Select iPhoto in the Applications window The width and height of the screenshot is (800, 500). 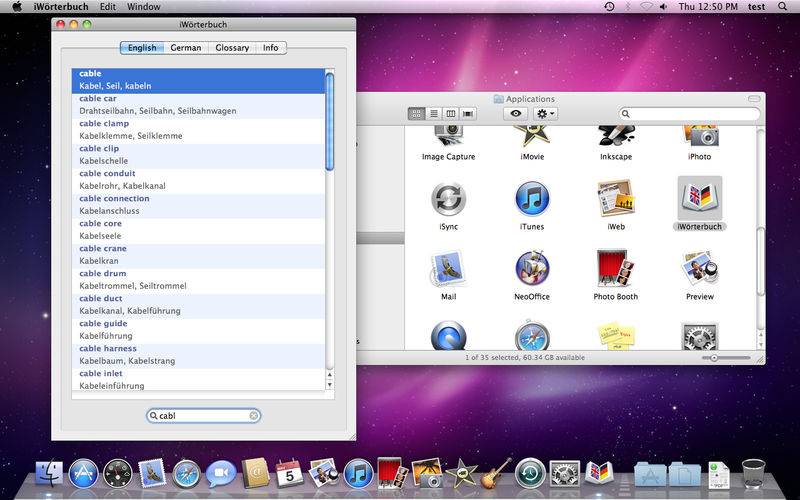[x=699, y=137]
